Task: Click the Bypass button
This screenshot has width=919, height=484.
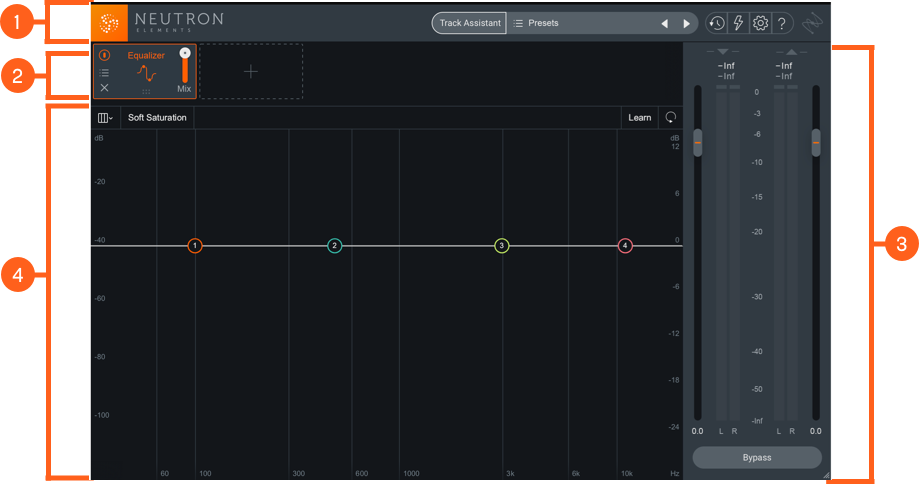Action: [x=757, y=458]
